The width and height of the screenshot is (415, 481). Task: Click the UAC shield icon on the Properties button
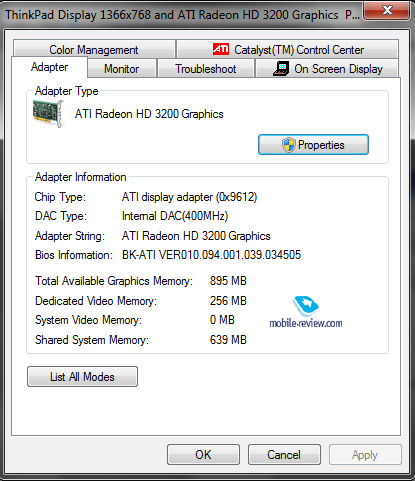[289, 145]
